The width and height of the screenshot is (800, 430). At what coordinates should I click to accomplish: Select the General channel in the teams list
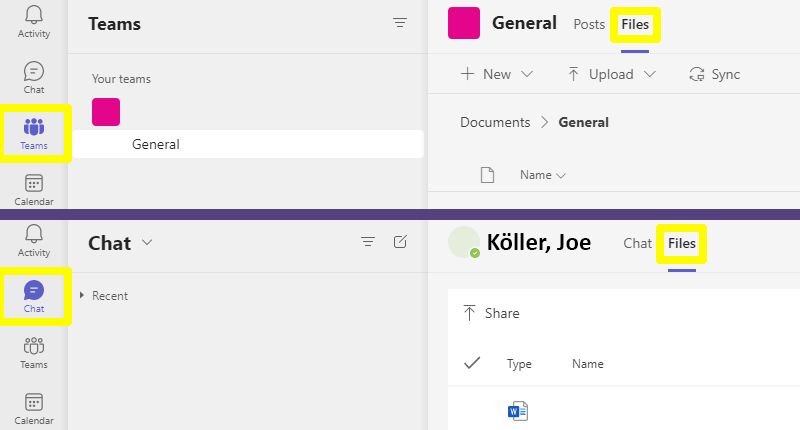pyautogui.click(x=248, y=144)
